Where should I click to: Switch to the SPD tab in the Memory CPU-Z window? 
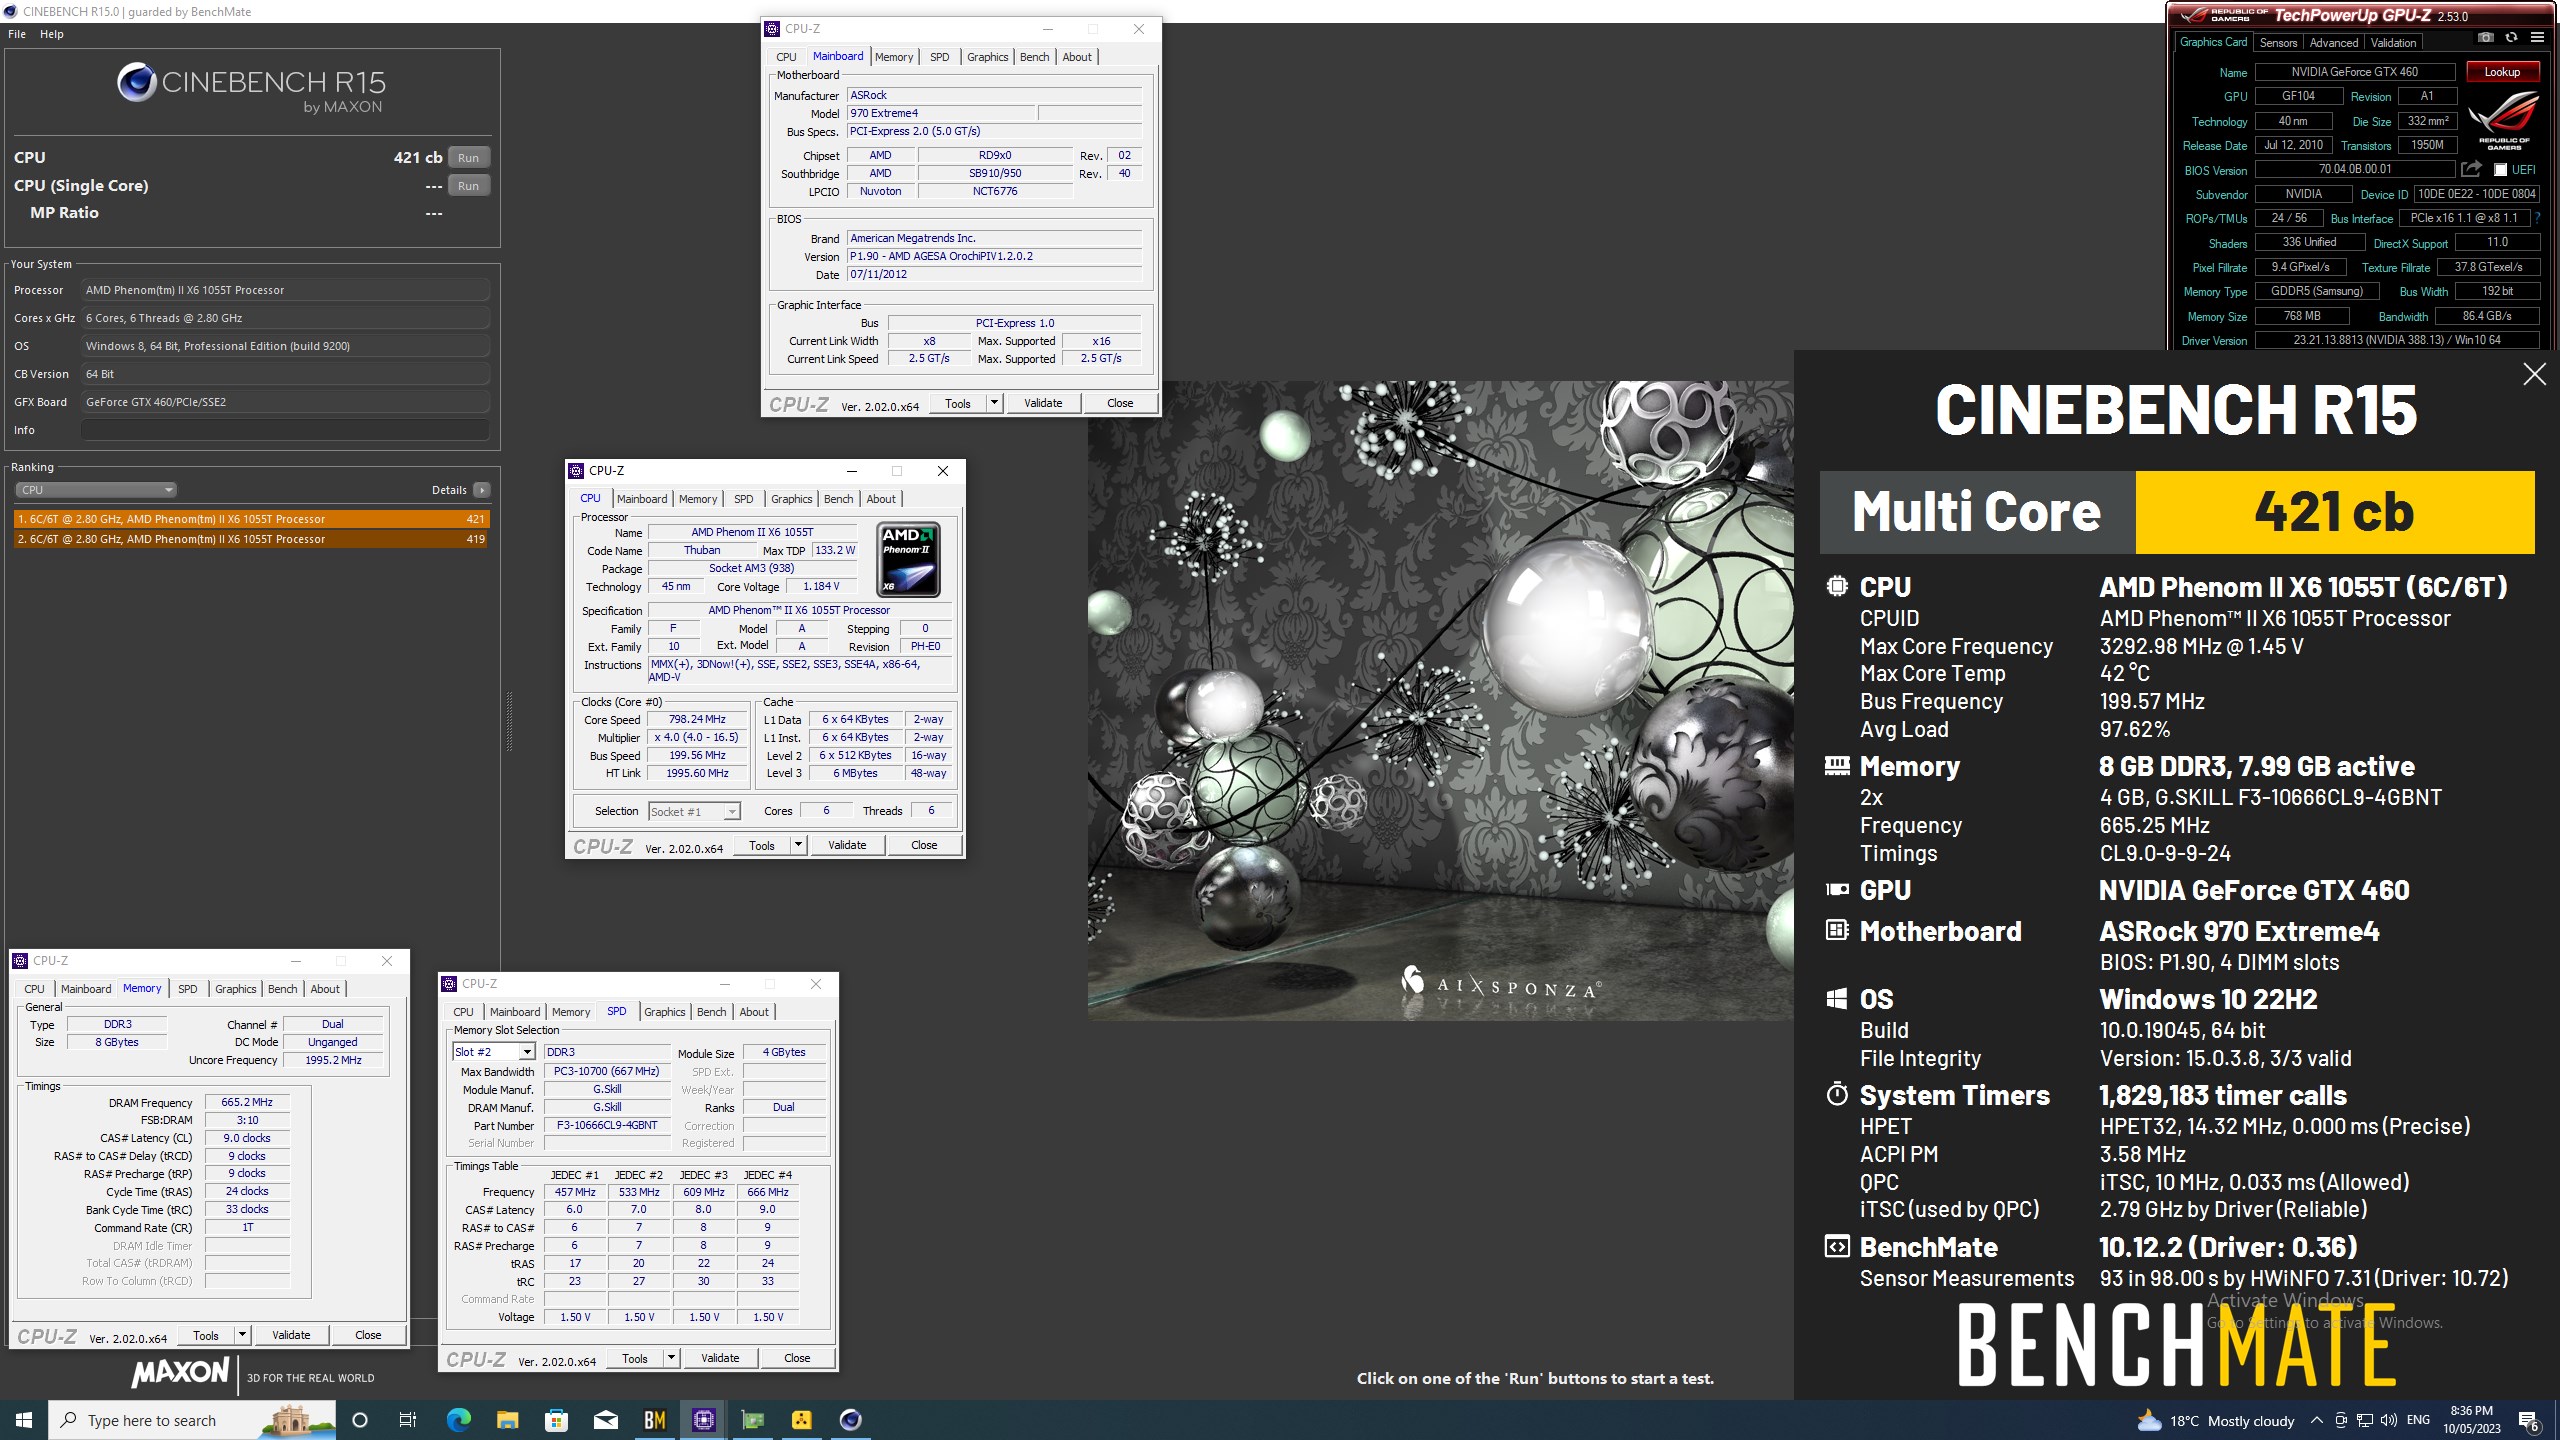coord(188,989)
